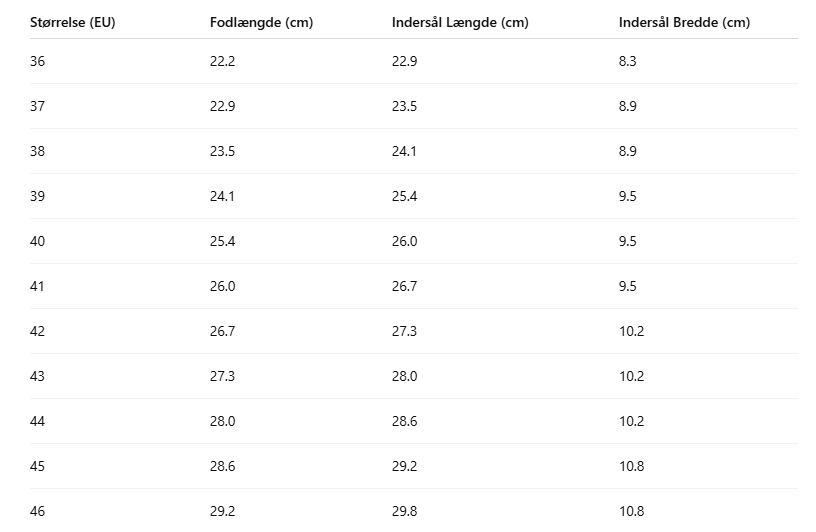
Task: Click the Indersål Længde (cm) column header
Action: pos(460,23)
